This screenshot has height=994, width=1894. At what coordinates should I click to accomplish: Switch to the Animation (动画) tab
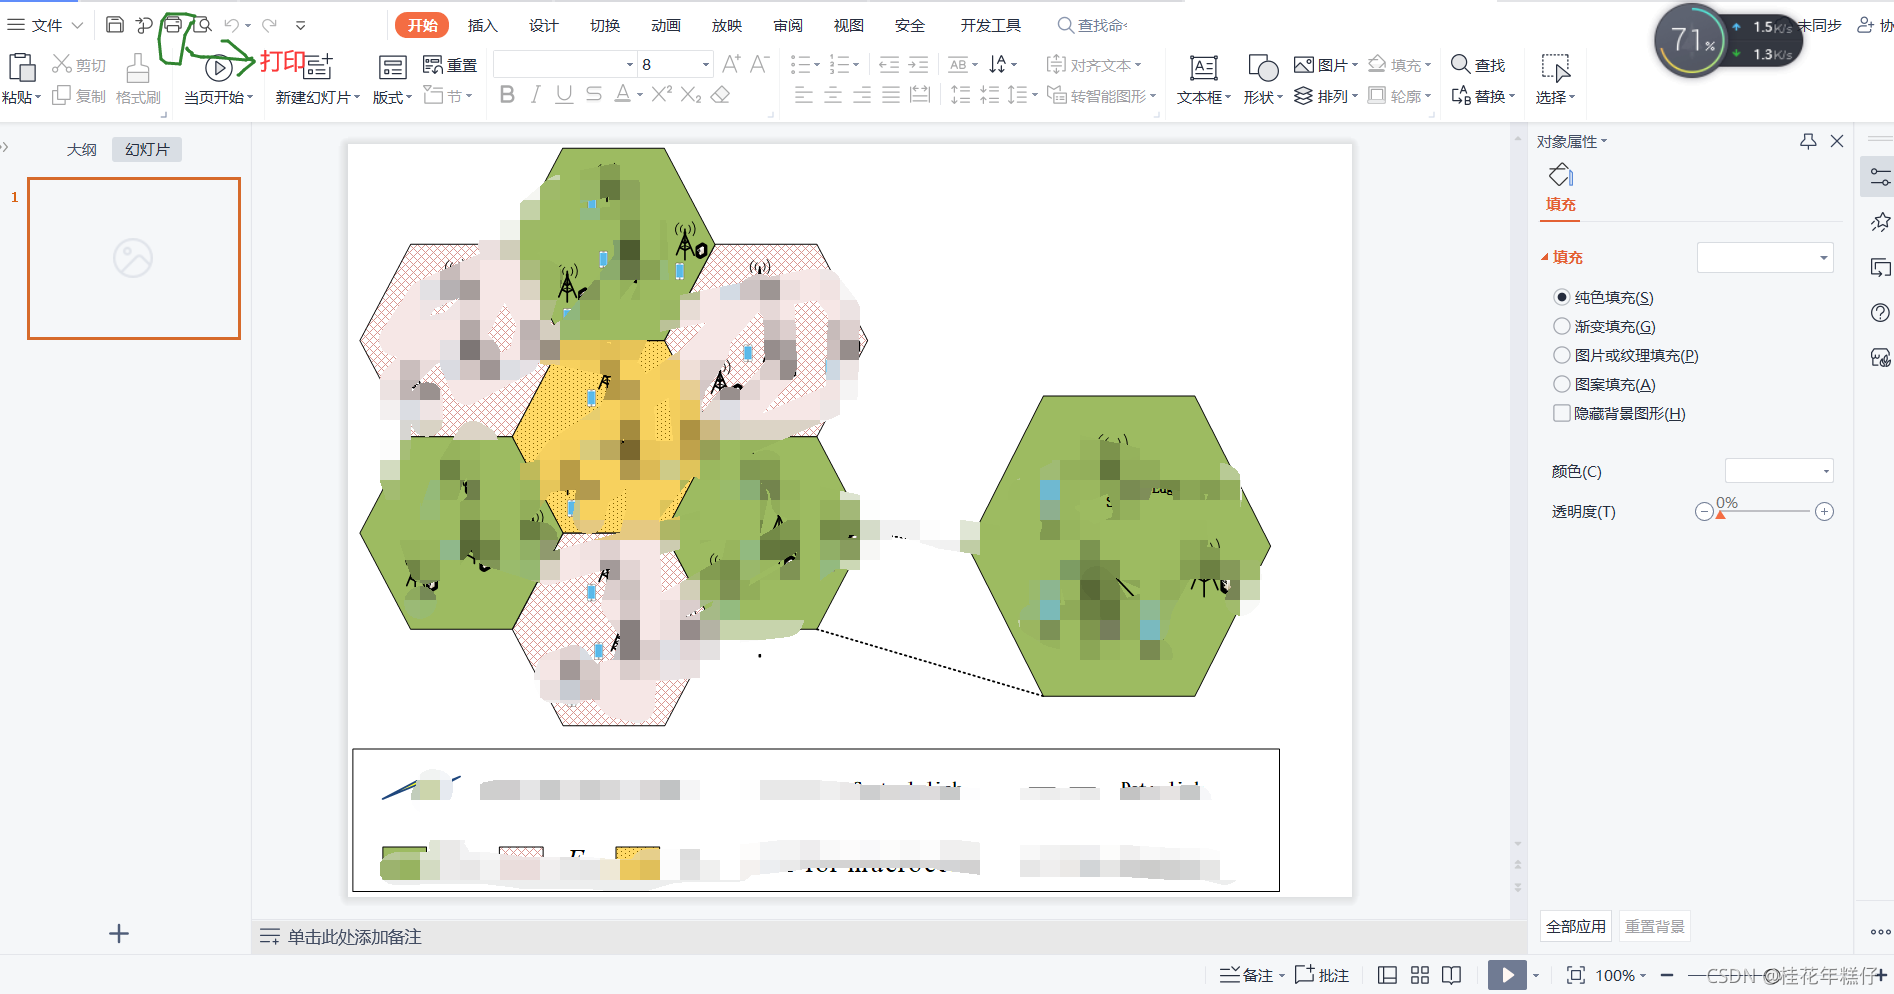click(666, 25)
